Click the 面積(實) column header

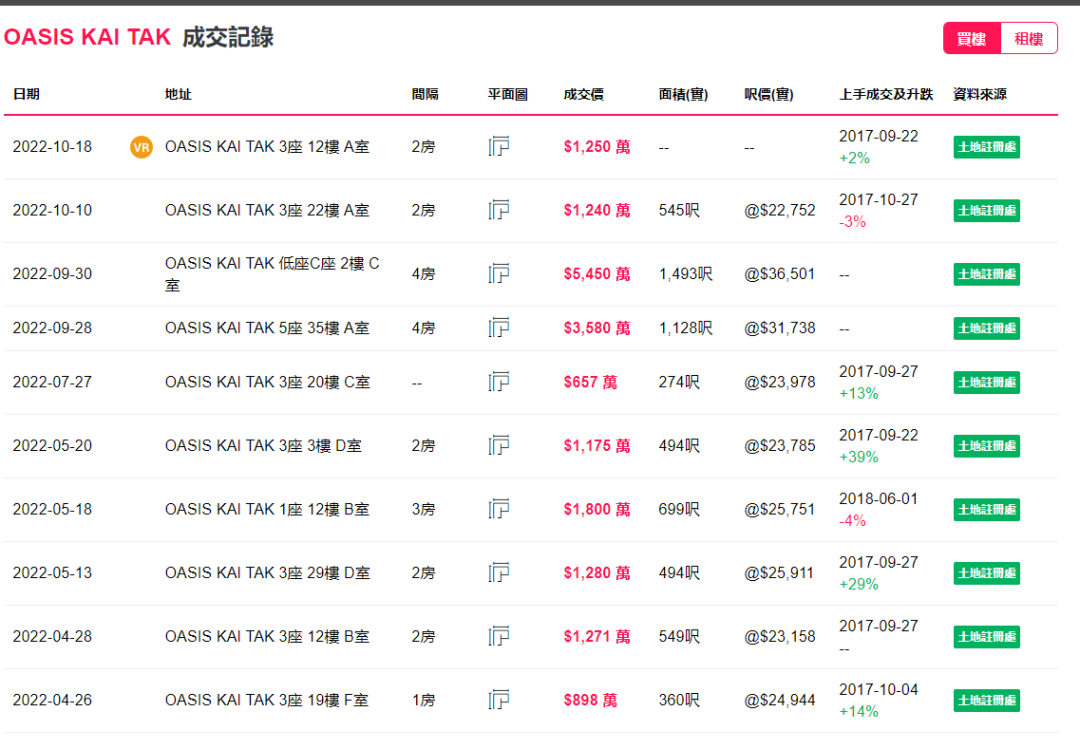[683, 94]
